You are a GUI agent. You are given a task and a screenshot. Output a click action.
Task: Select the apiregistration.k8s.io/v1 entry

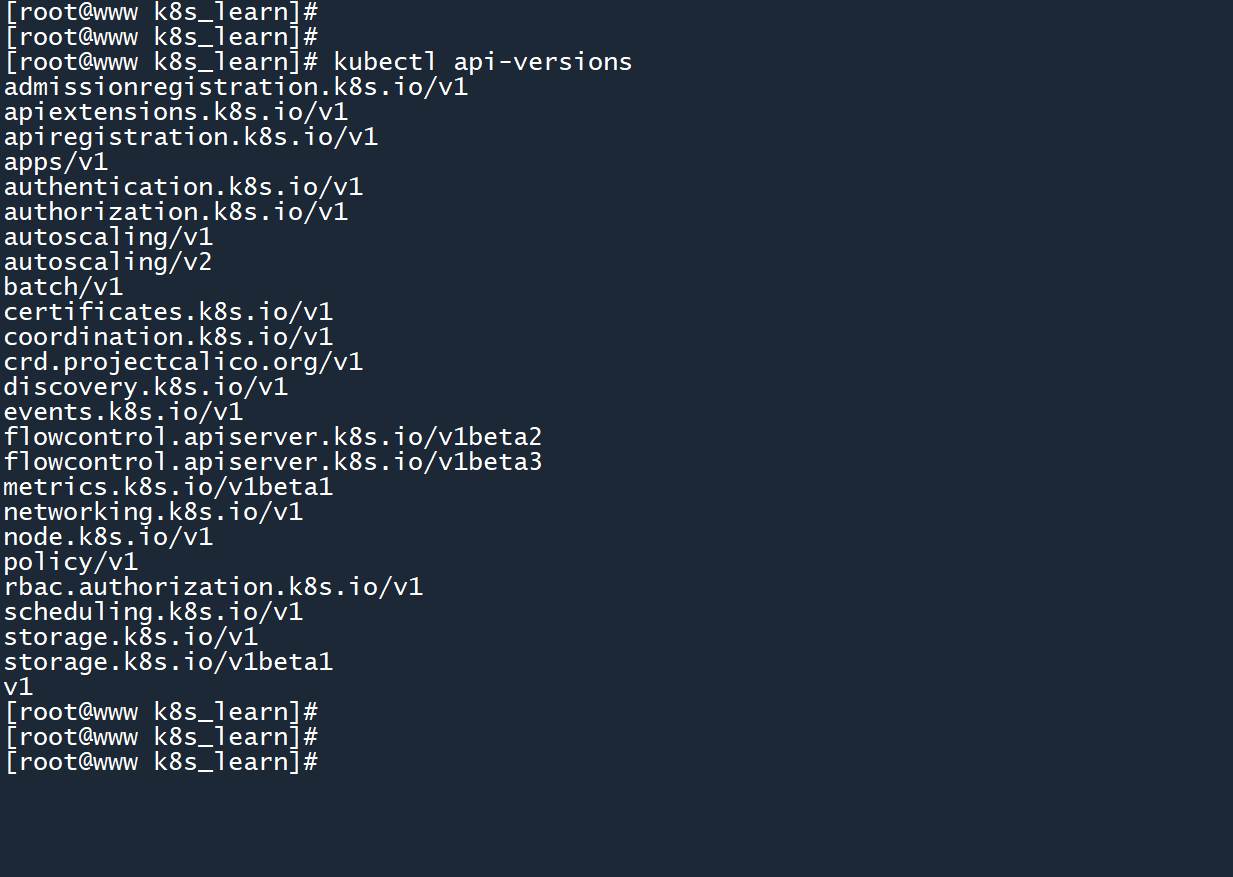click(x=191, y=137)
